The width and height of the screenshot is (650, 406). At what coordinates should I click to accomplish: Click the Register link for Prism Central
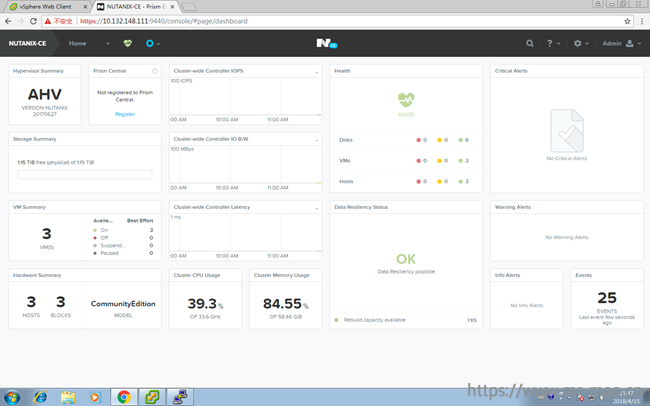click(125, 114)
